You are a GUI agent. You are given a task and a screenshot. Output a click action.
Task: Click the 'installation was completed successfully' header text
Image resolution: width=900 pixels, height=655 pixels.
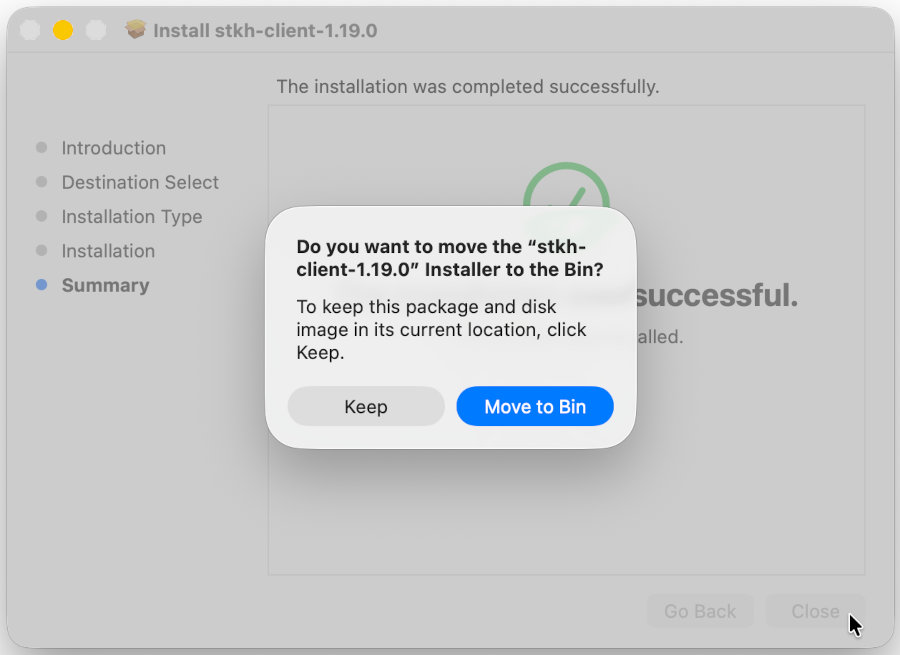pos(468,87)
